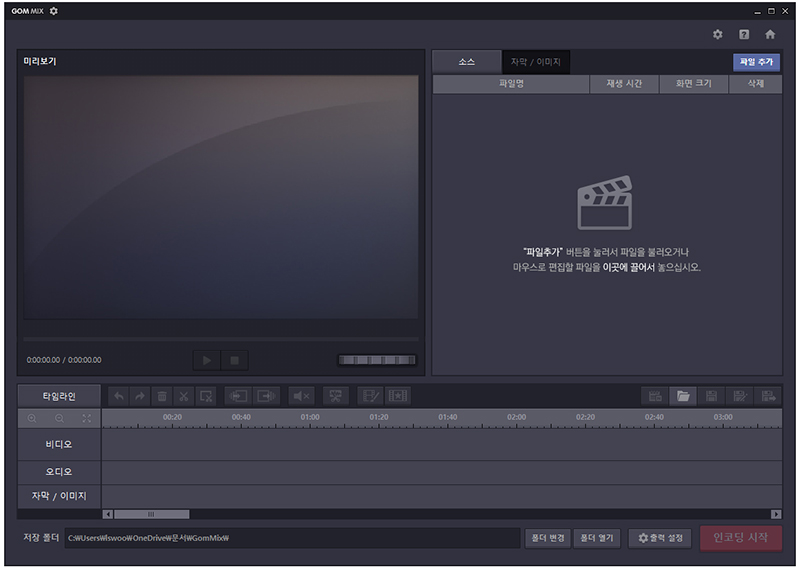Image resolution: width=800 pixels, height=569 pixels.
Task: Switch to the 자막 / 이미지 tab
Action: pyautogui.click(x=536, y=62)
